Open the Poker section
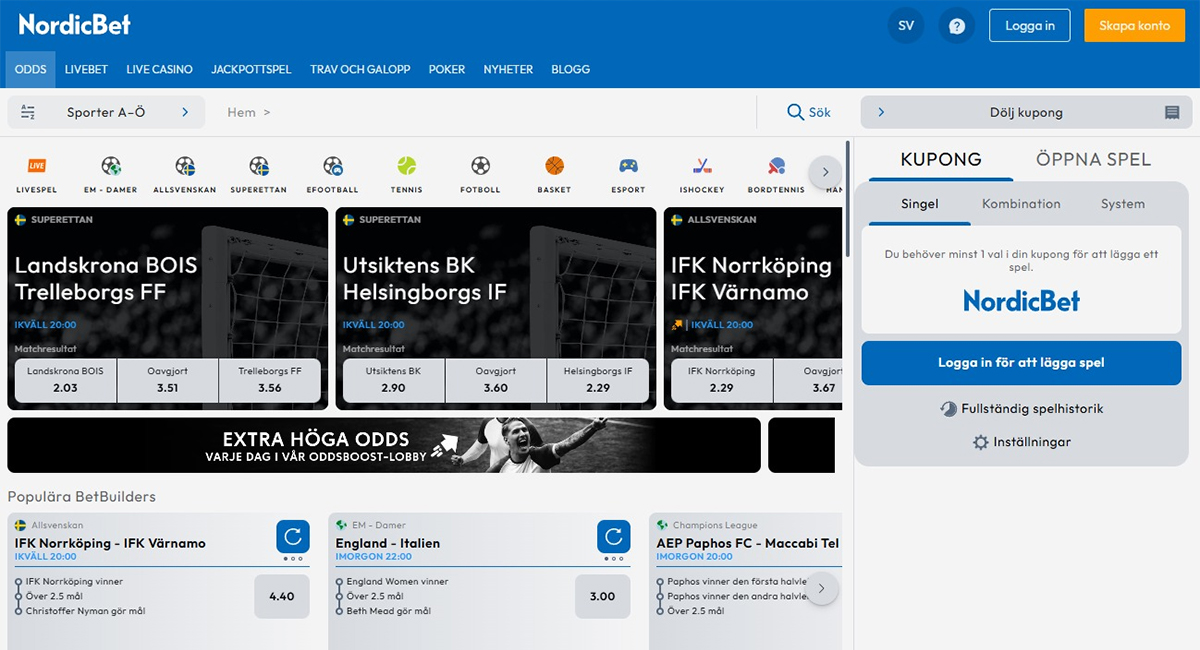1200x650 pixels. click(447, 70)
